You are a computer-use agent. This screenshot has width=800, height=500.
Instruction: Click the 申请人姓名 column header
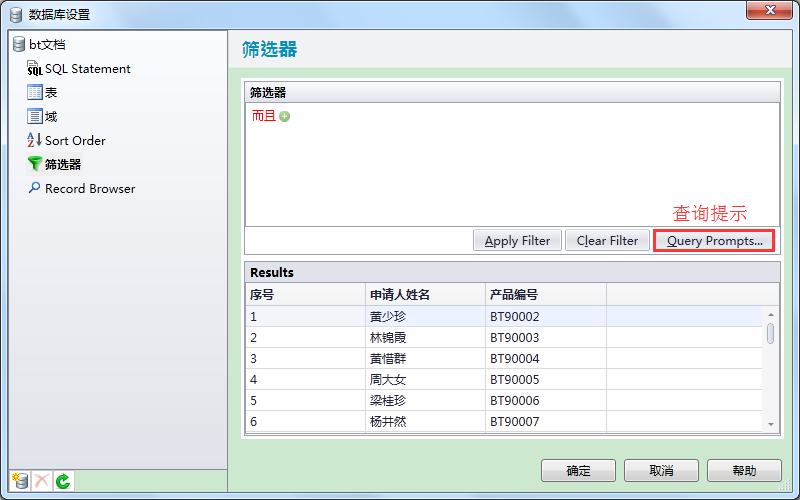tap(426, 294)
